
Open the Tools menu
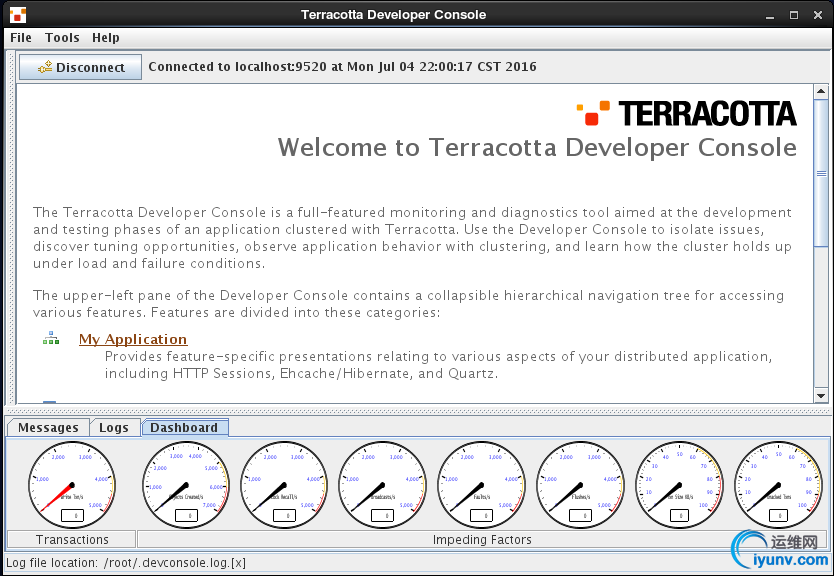coord(62,38)
